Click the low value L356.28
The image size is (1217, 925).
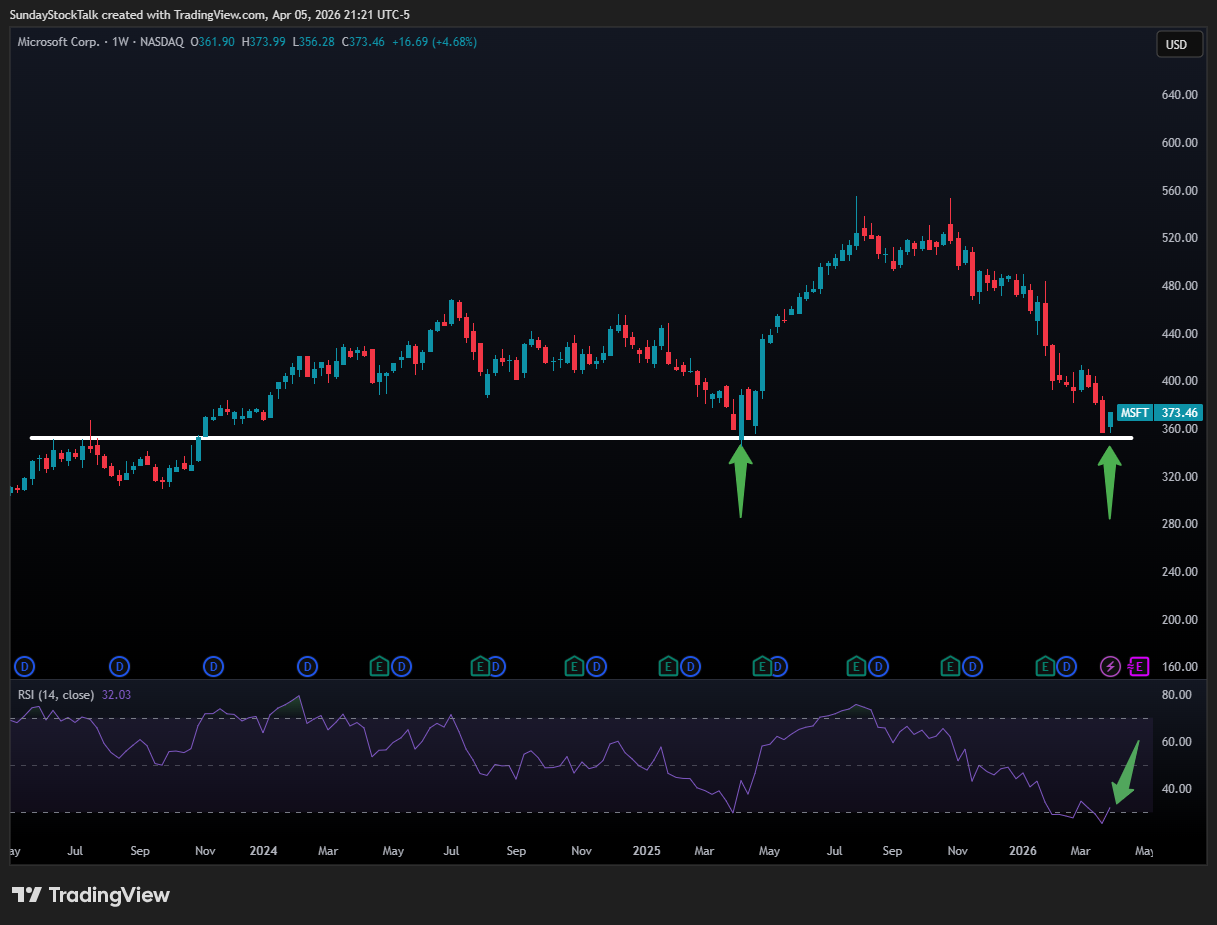click(x=314, y=42)
